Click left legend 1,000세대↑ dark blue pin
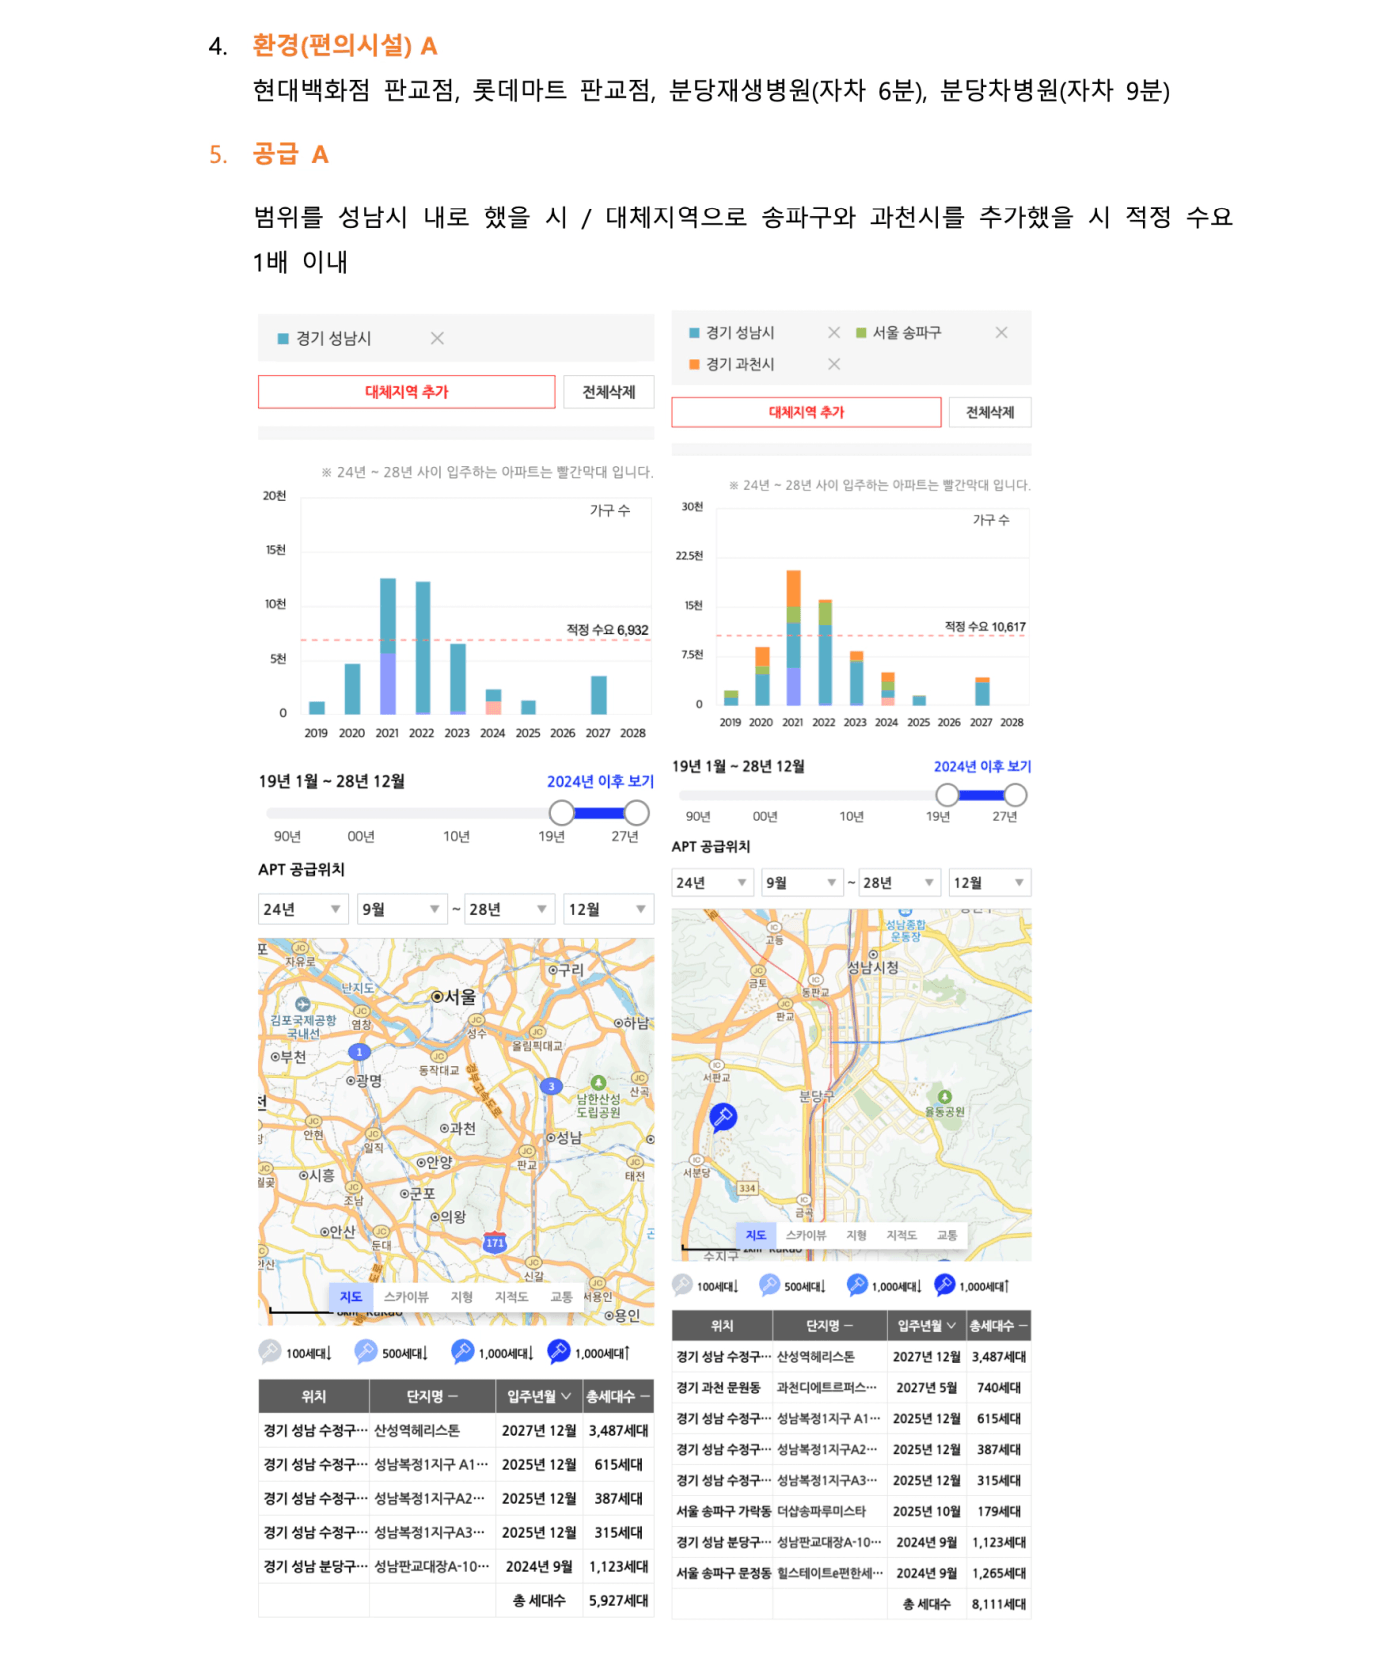This screenshot has height=1659, width=1382. point(559,1351)
